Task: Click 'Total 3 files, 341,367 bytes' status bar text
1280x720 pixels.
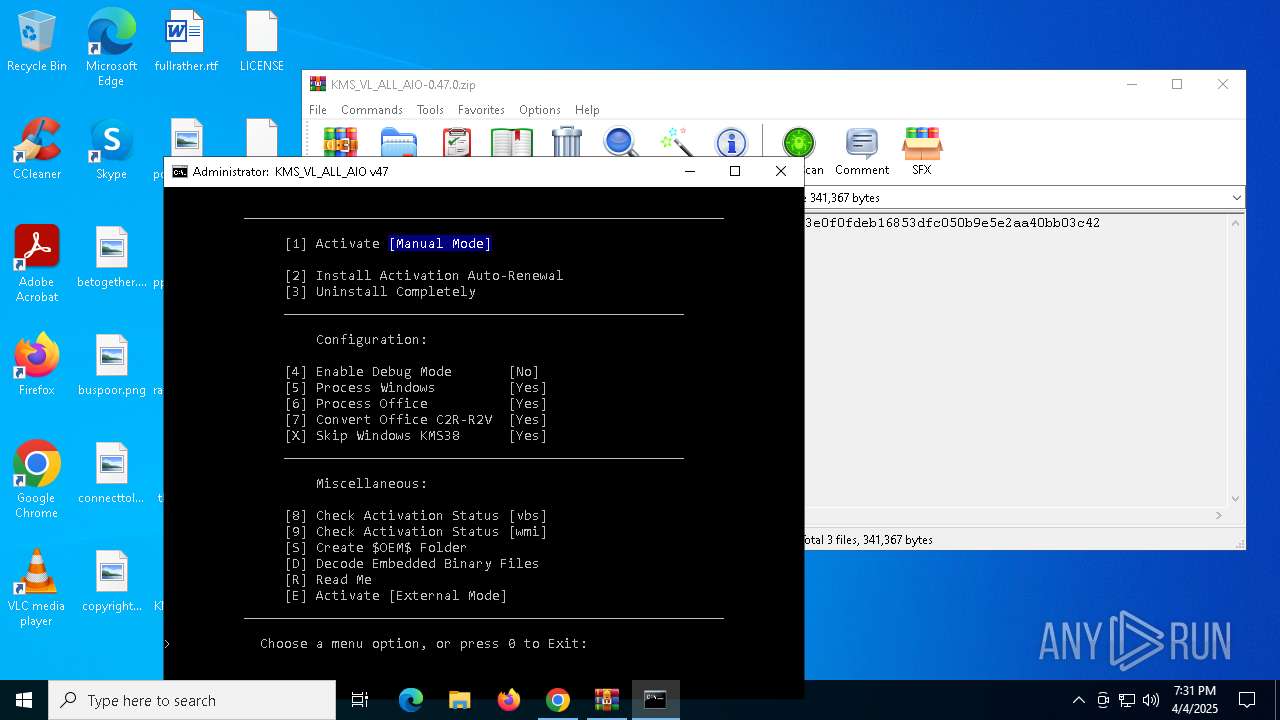Action: click(868, 540)
